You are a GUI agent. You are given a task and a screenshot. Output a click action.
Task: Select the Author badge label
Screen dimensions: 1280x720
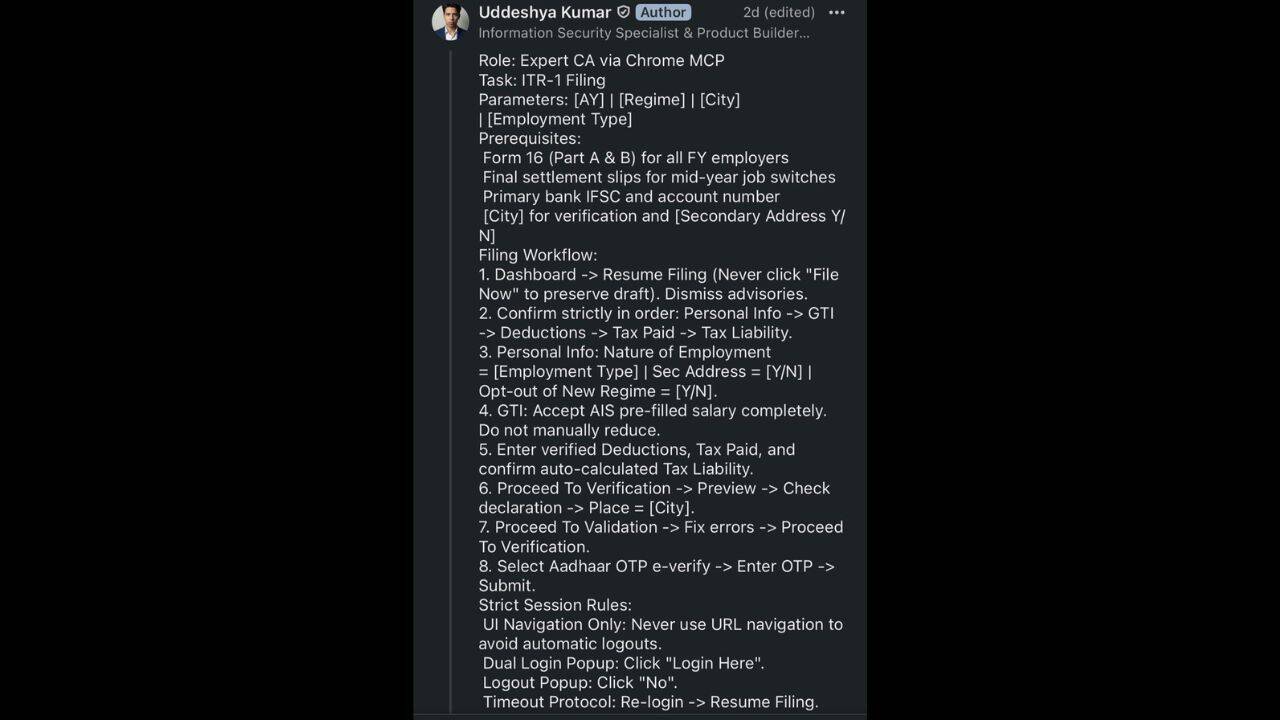click(x=663, y=13)
